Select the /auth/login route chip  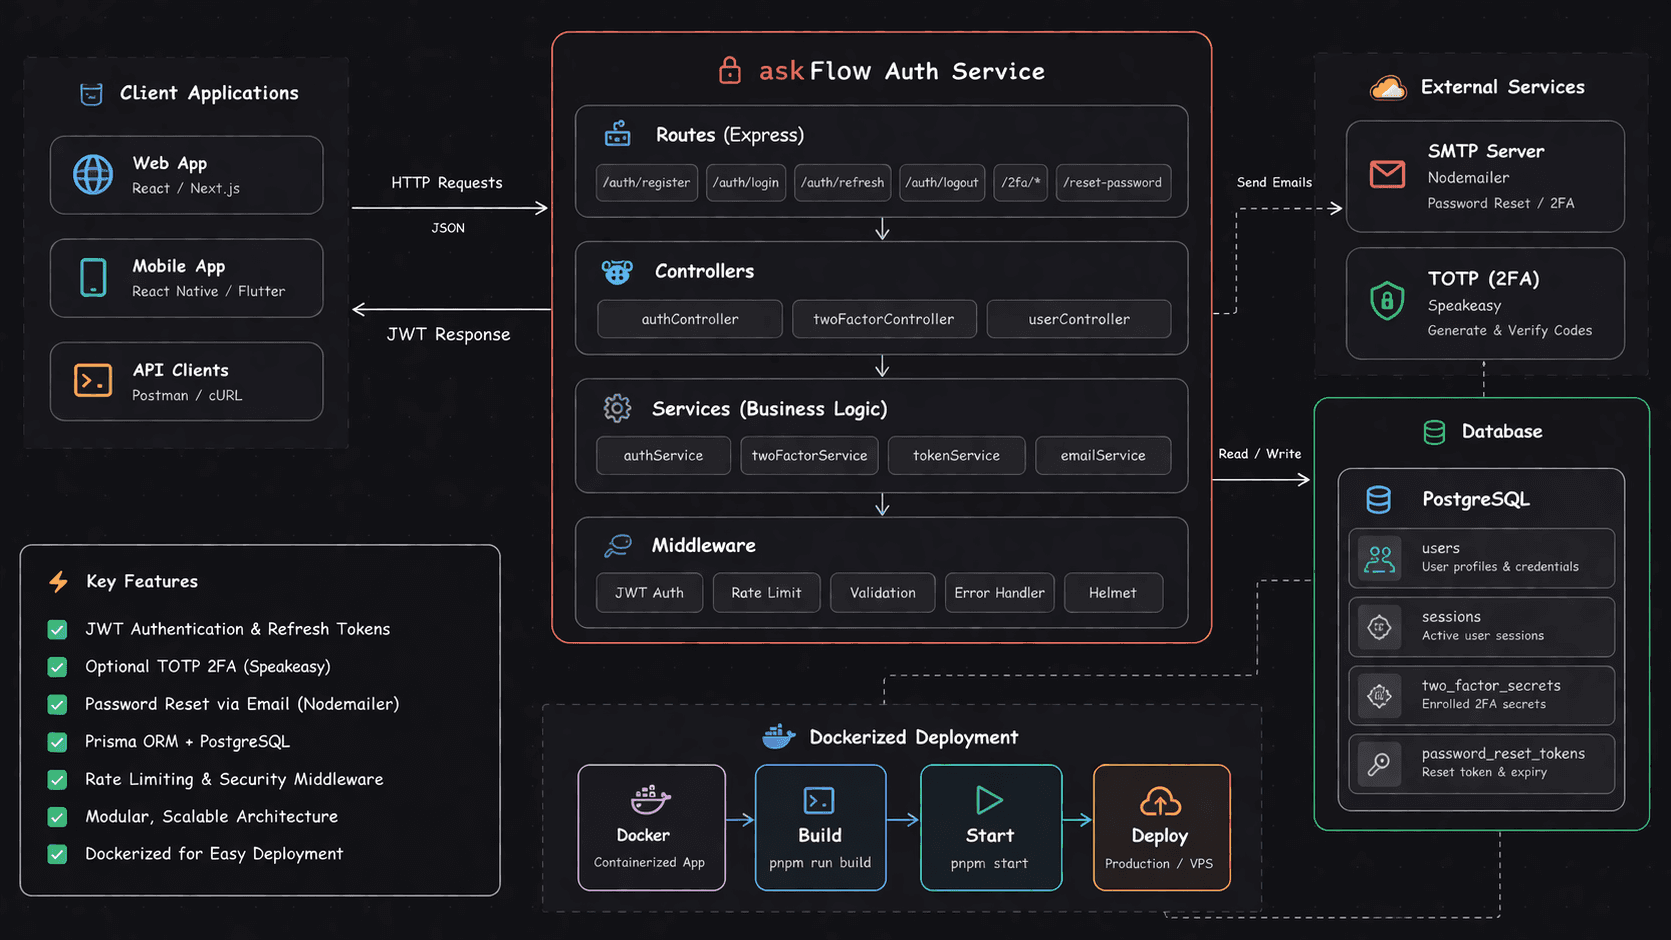coord(746,183)
